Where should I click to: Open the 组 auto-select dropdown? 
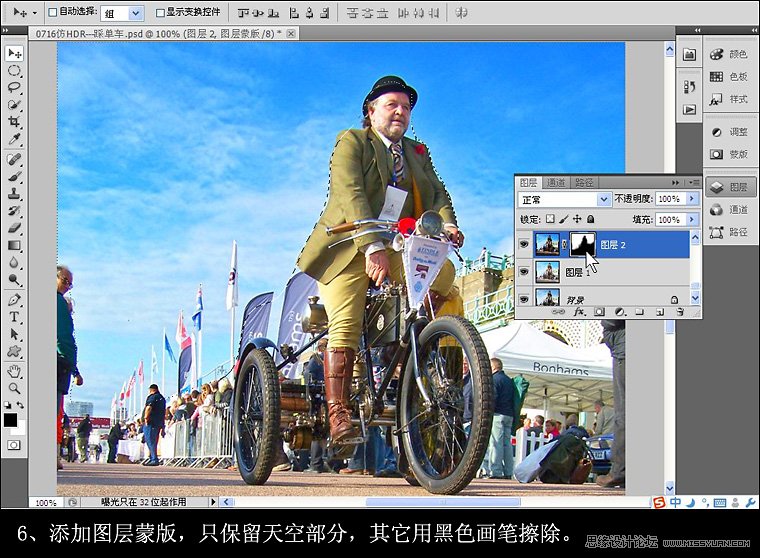136,13
